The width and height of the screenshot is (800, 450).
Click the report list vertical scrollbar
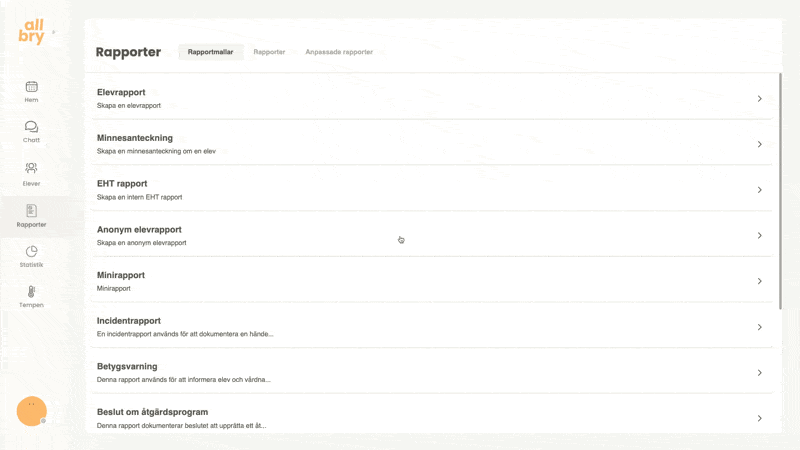780,180
